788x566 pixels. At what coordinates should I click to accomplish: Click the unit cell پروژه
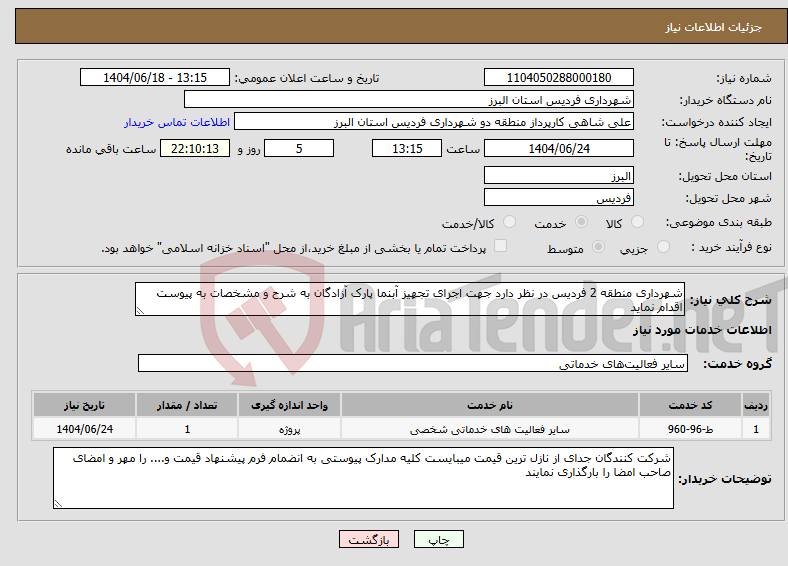click(289, 429)
